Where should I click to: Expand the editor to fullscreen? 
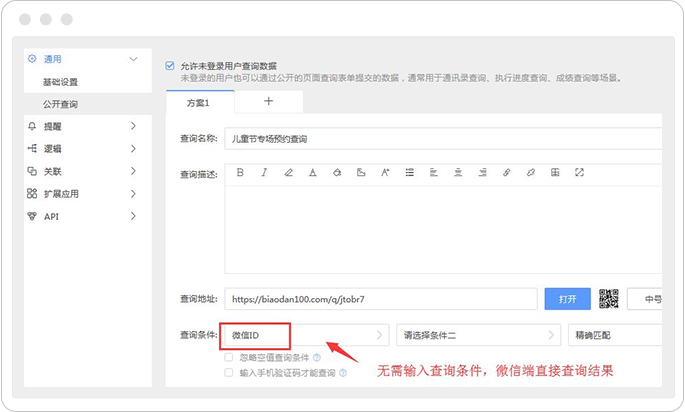pyautogui.click(x=580, y=173)
